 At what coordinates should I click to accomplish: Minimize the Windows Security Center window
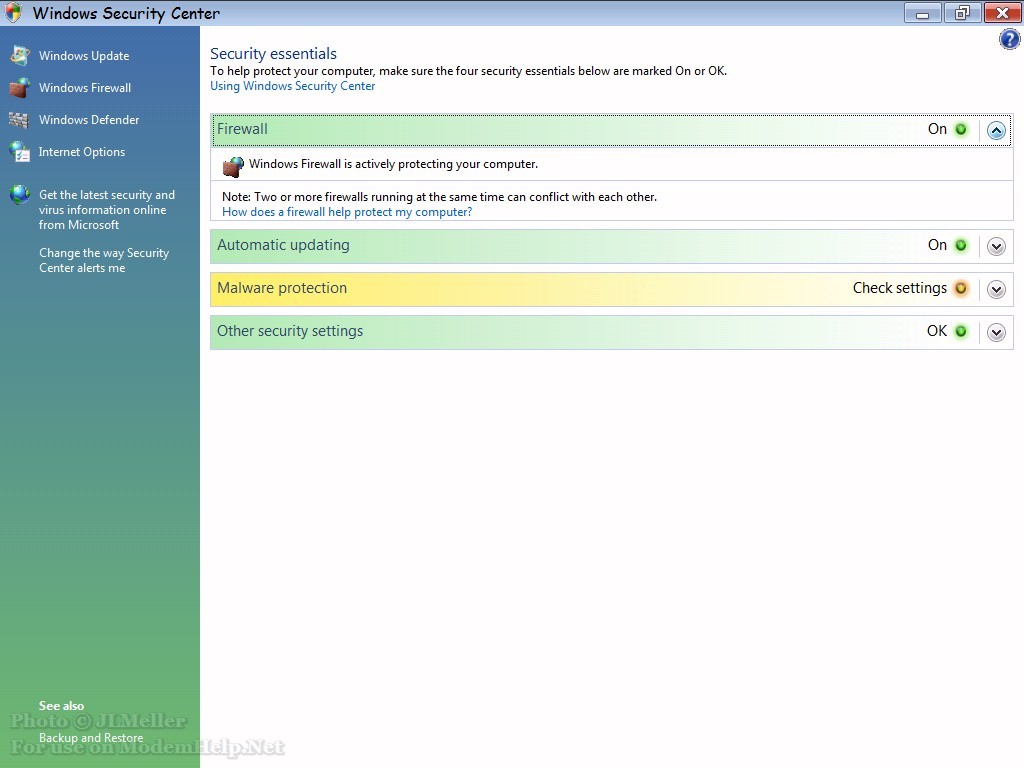(922, 13)
